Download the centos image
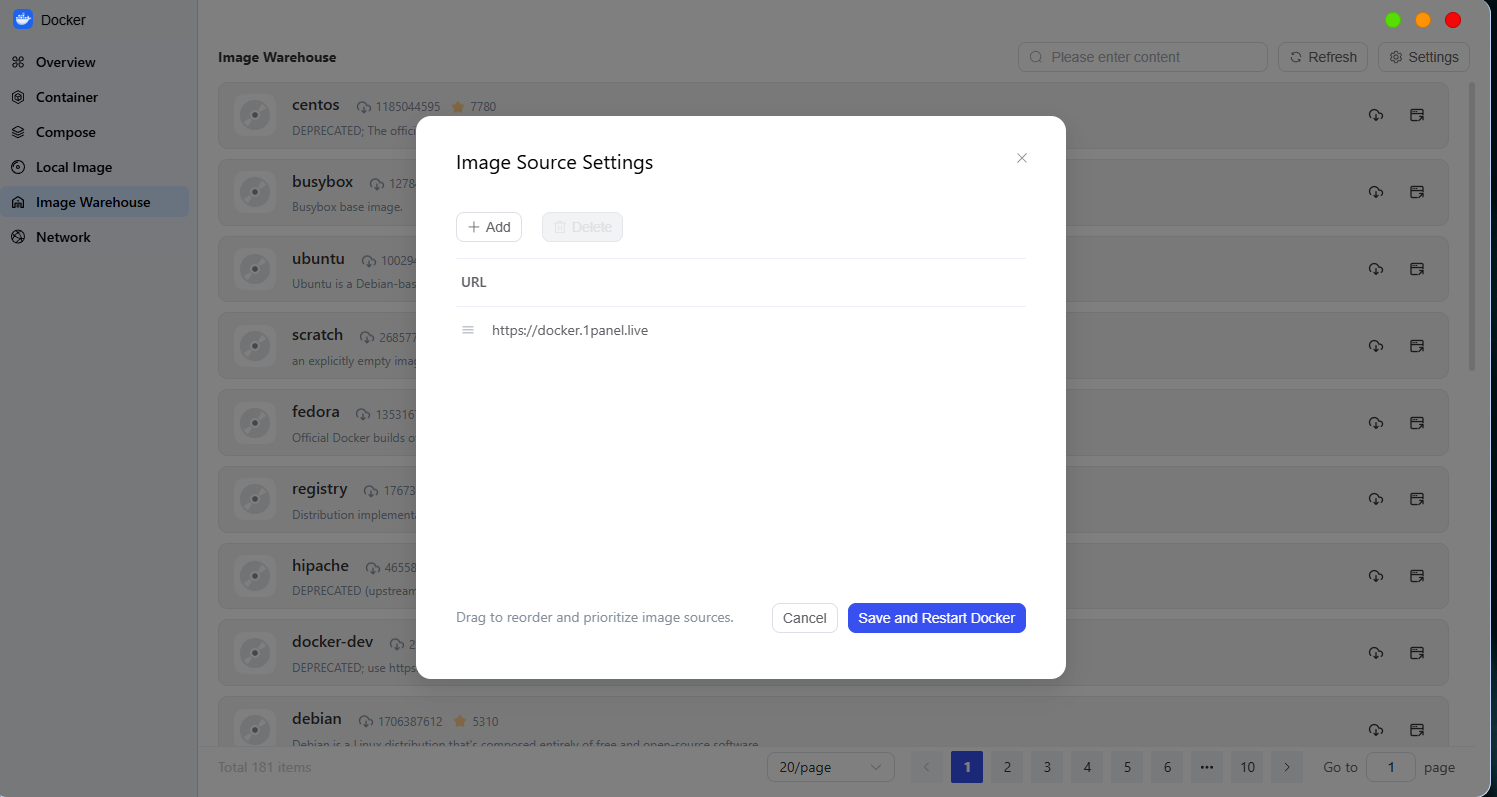 tap(1376, 115)
